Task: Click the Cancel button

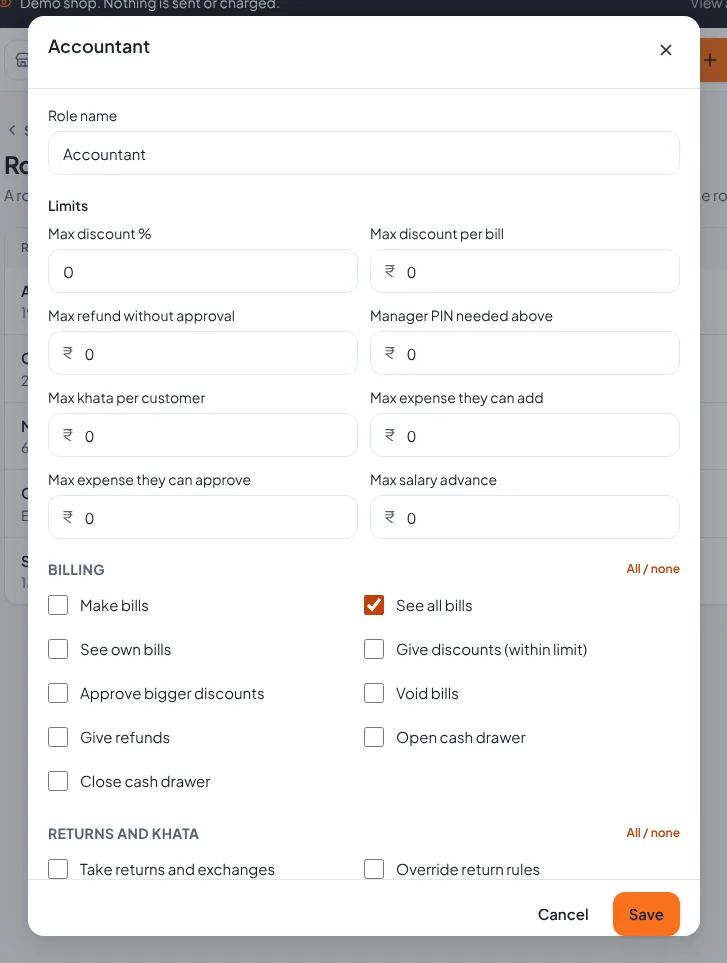Action: pos(563,914)
